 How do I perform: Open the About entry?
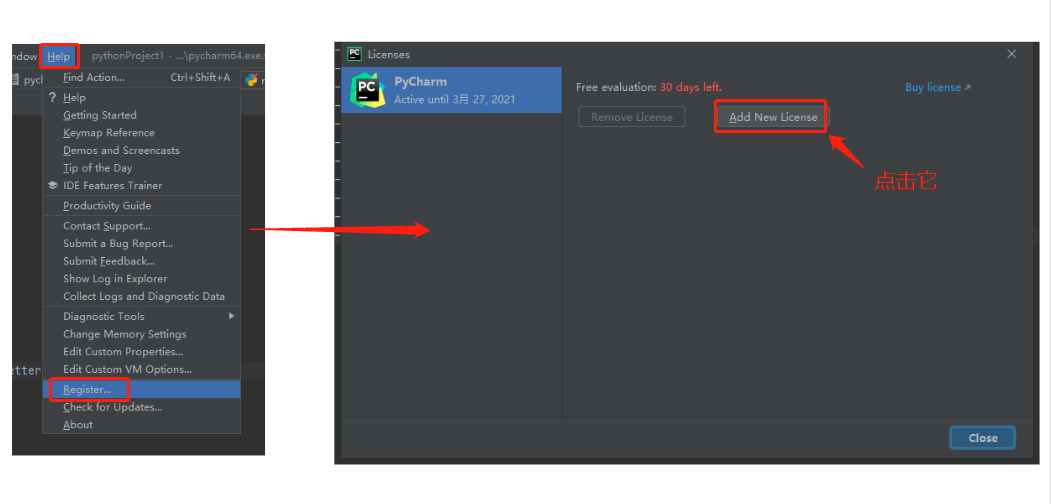coord(141,425)
